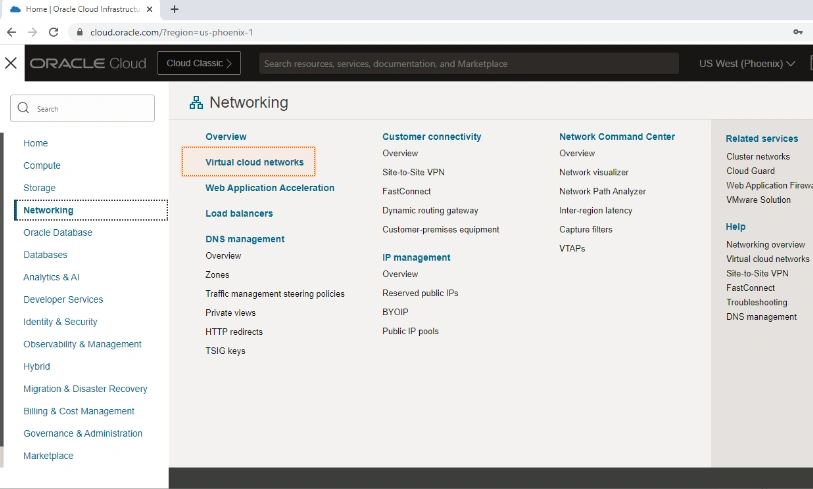Select Governance & Administration menu item
The height and width of the screenshot is (489, 813).
83,433
